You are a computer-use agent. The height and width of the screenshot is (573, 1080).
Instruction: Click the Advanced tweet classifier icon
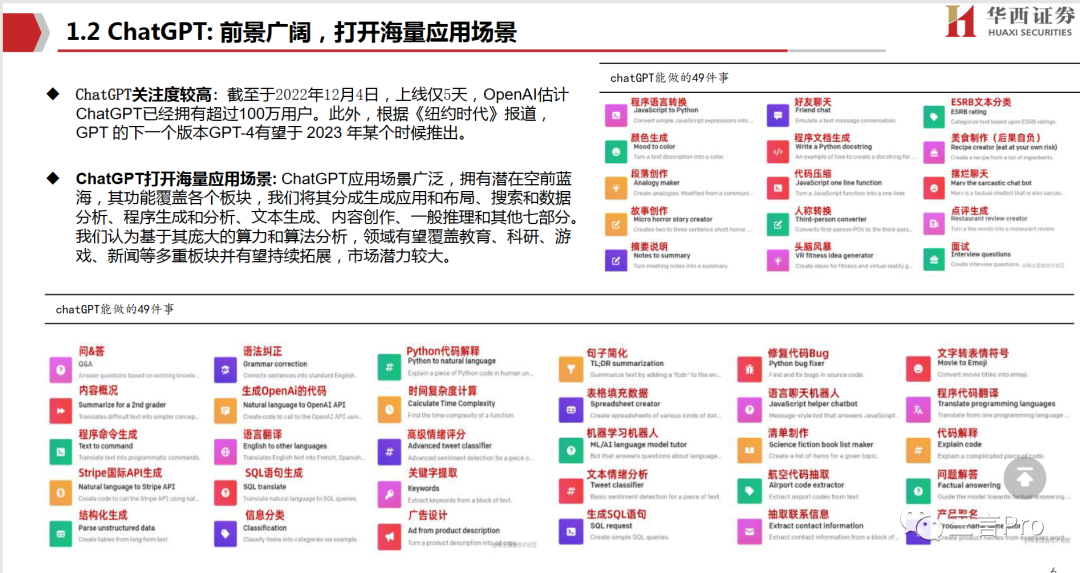(x=389, y=452)
